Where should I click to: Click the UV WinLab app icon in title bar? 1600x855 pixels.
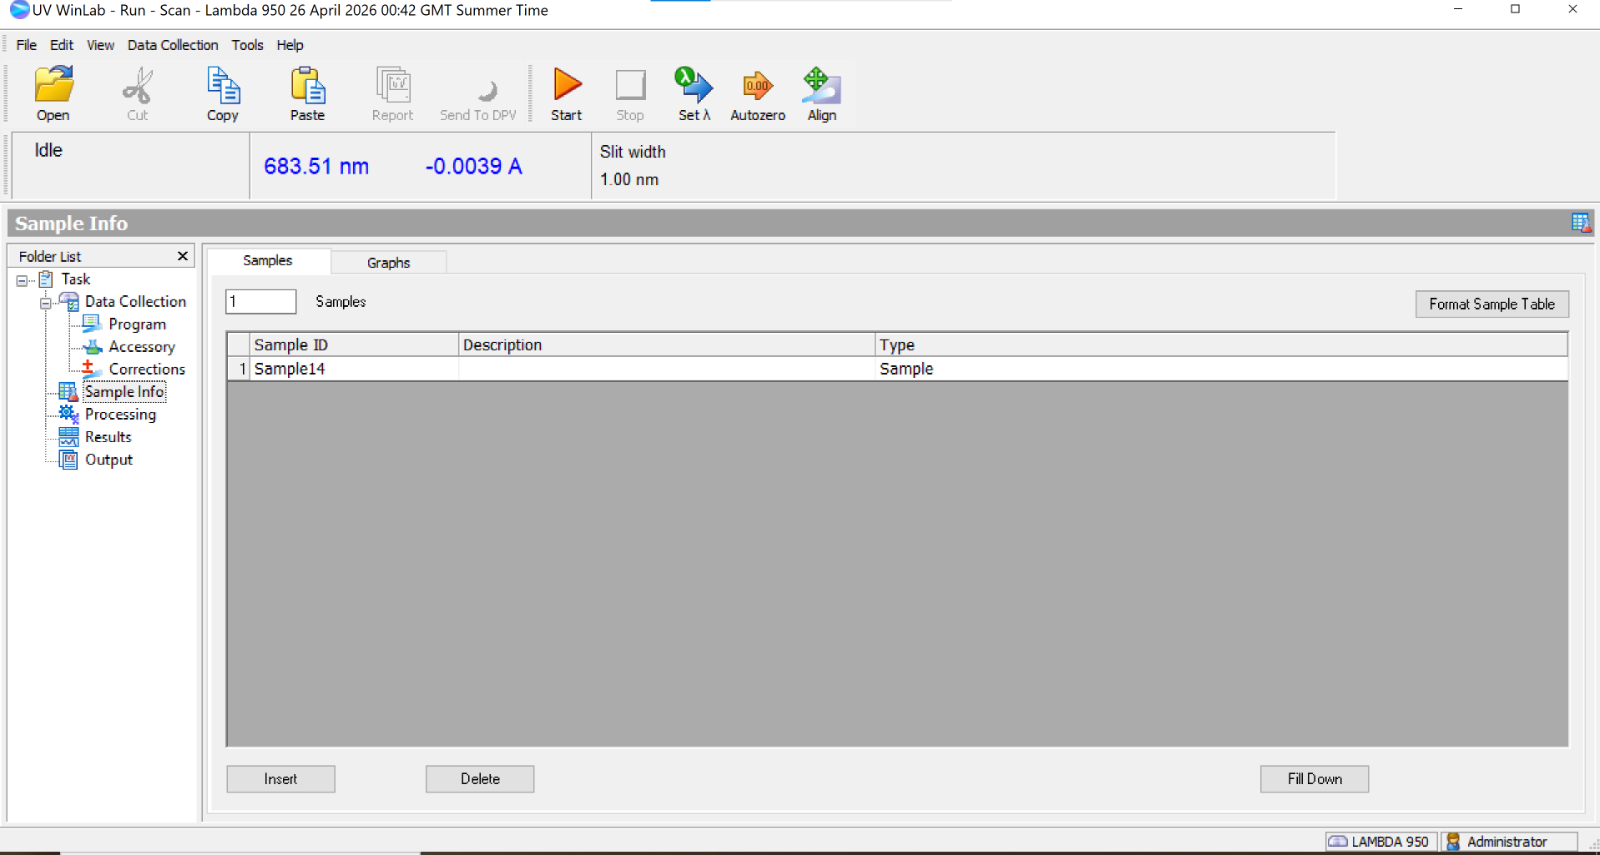pyautogui.click(x=19, y=10)
